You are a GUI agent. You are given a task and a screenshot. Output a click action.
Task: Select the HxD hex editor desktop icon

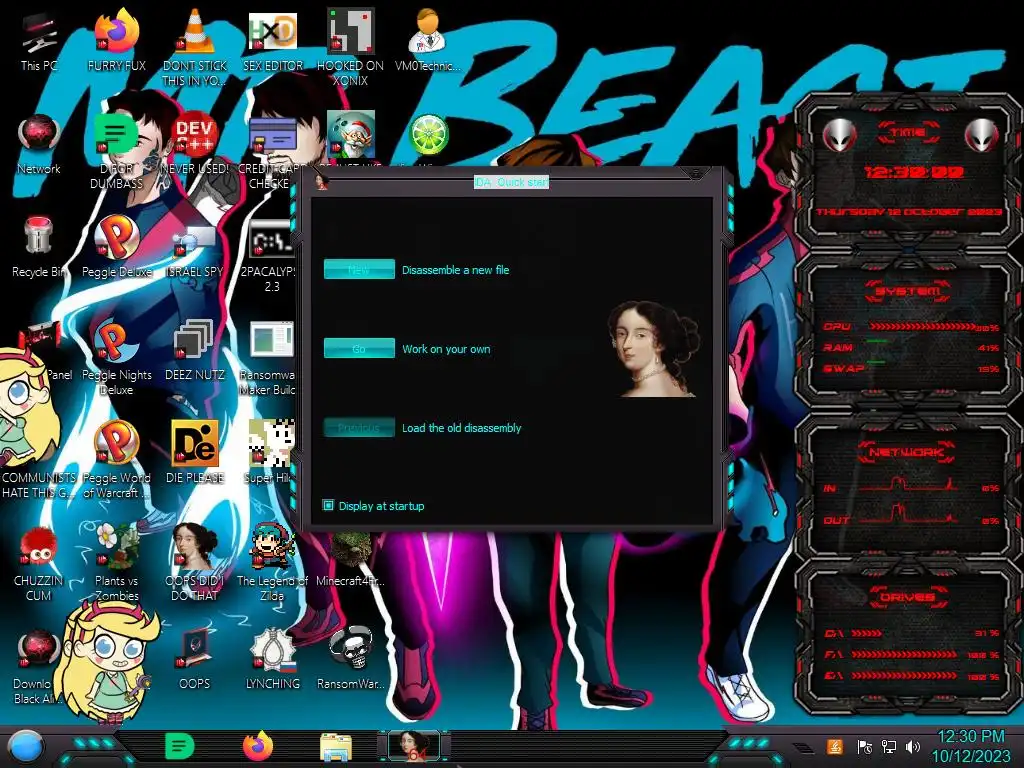tap(272, 41)
